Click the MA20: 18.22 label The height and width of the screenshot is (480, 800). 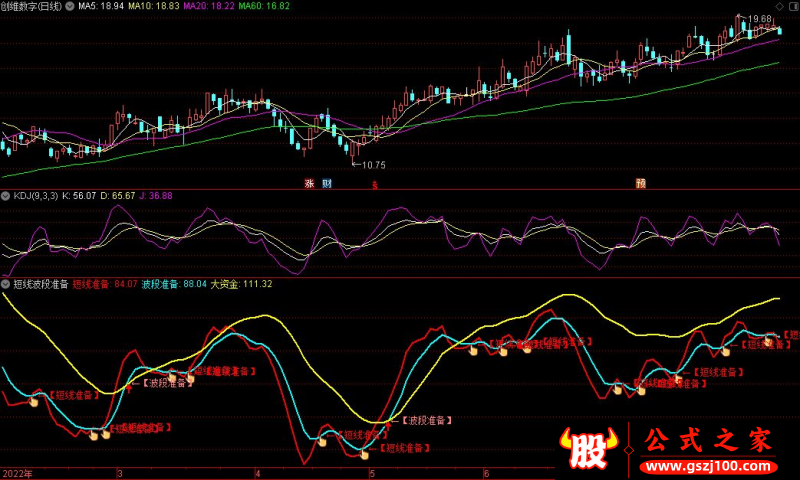209,6
